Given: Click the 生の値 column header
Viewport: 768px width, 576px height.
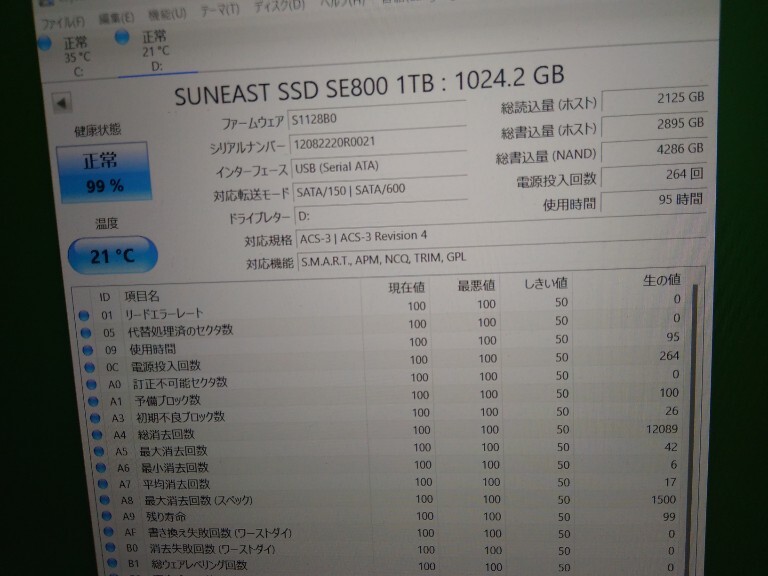Looking at the screenshot, I should [662, 280].
